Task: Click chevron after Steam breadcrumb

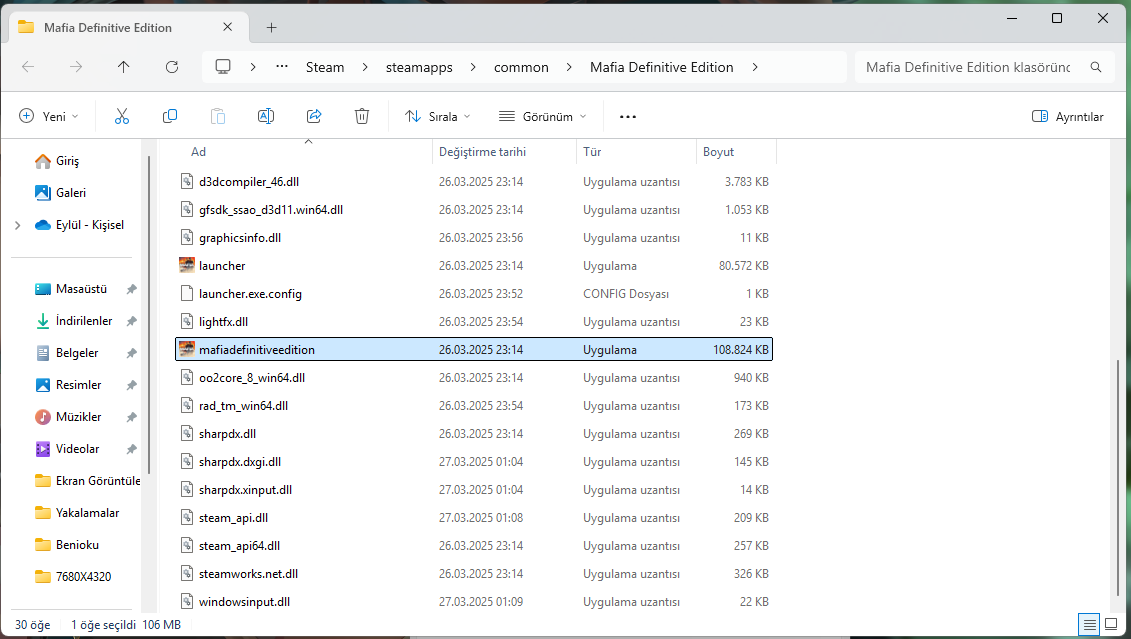Action: tap(365, 67)
